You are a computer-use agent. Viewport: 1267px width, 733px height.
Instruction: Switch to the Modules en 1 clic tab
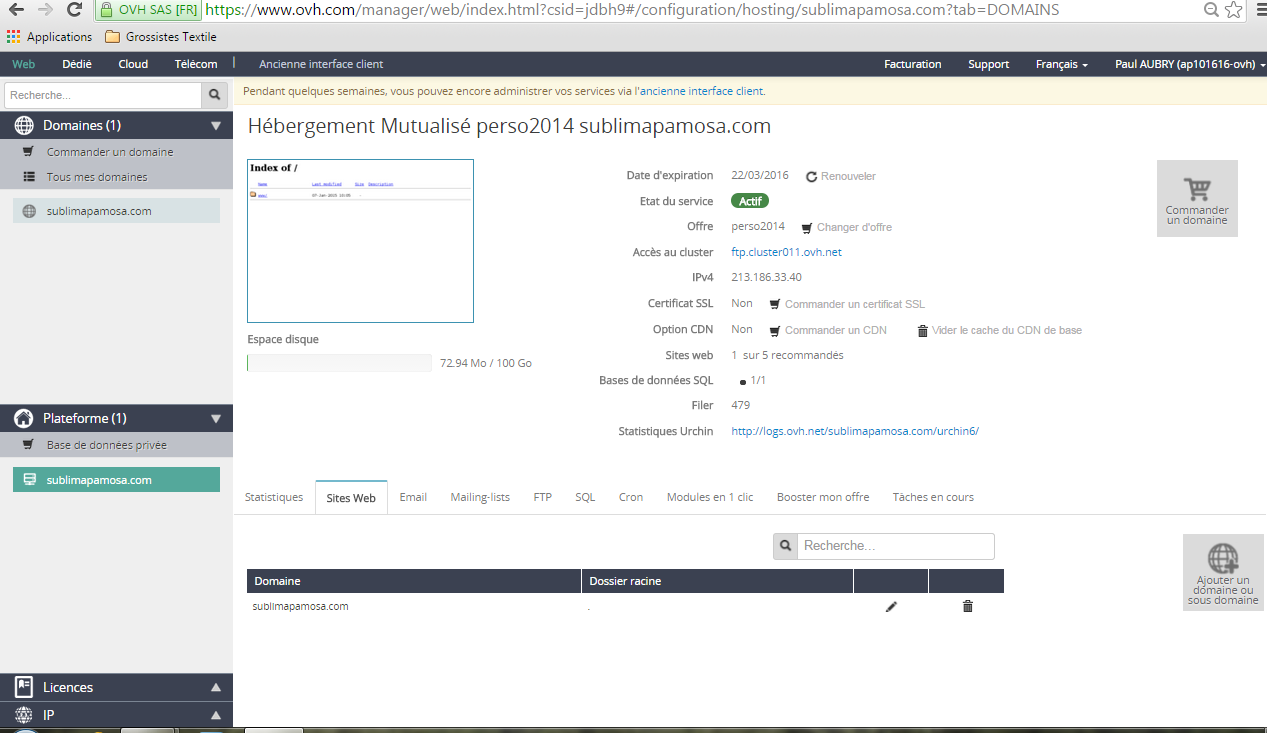click(710, 497)
